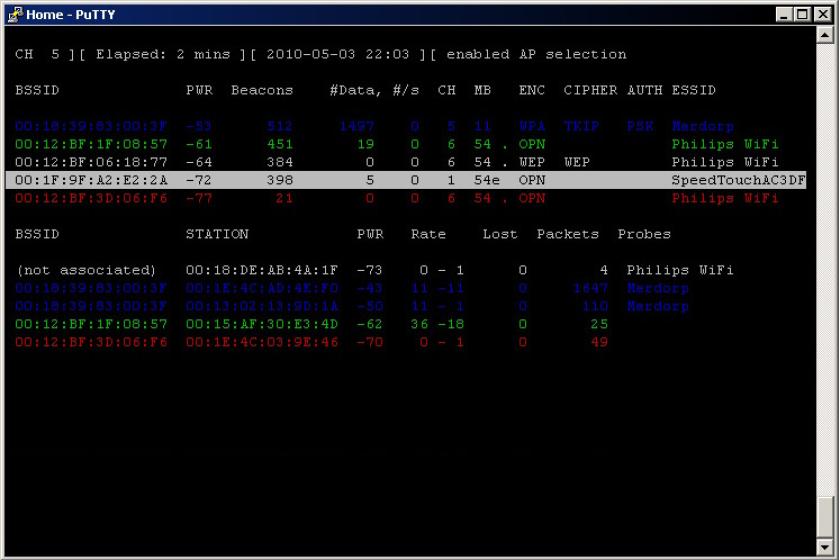The height and width of the screenshot is (560, 840).
Task: Click the 'Packets' column header
Action: tap(567, 234)
